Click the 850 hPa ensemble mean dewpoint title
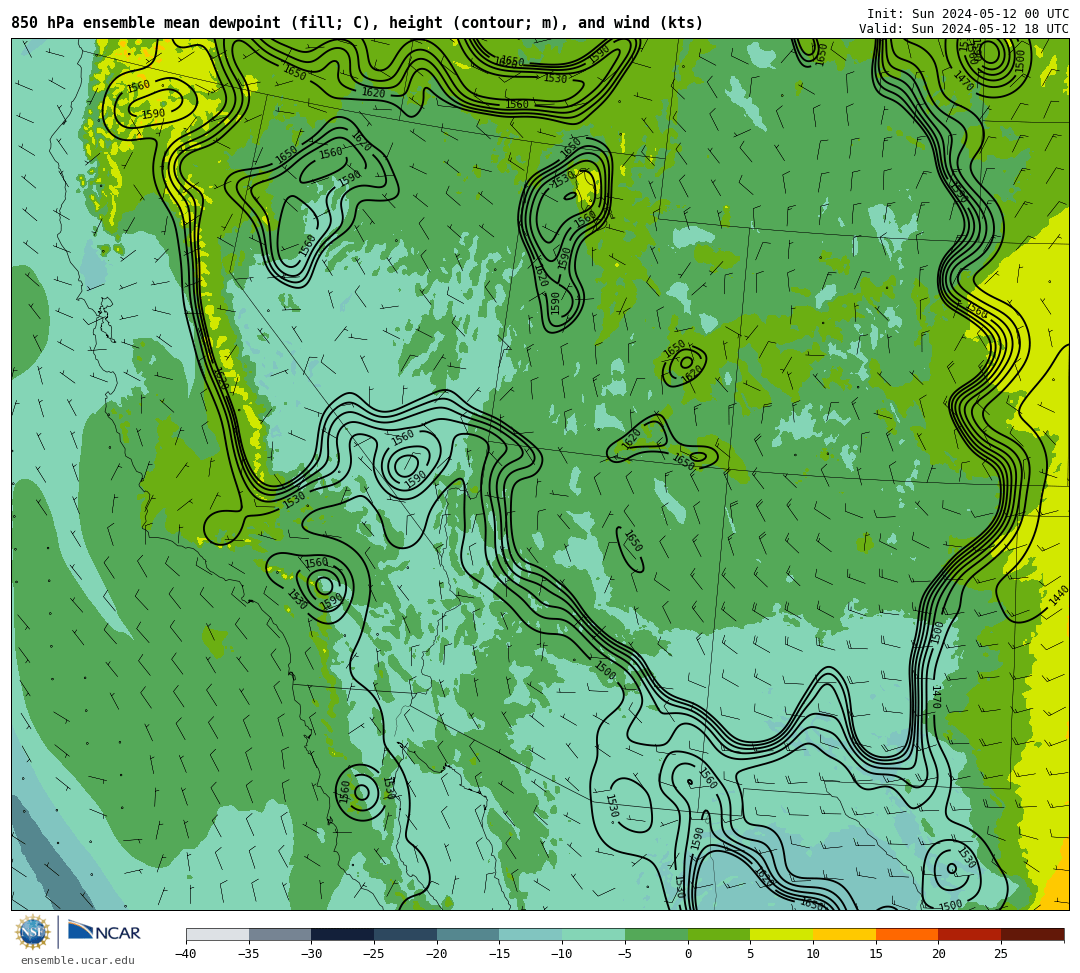1080x973 pixels. pos(357,23)
